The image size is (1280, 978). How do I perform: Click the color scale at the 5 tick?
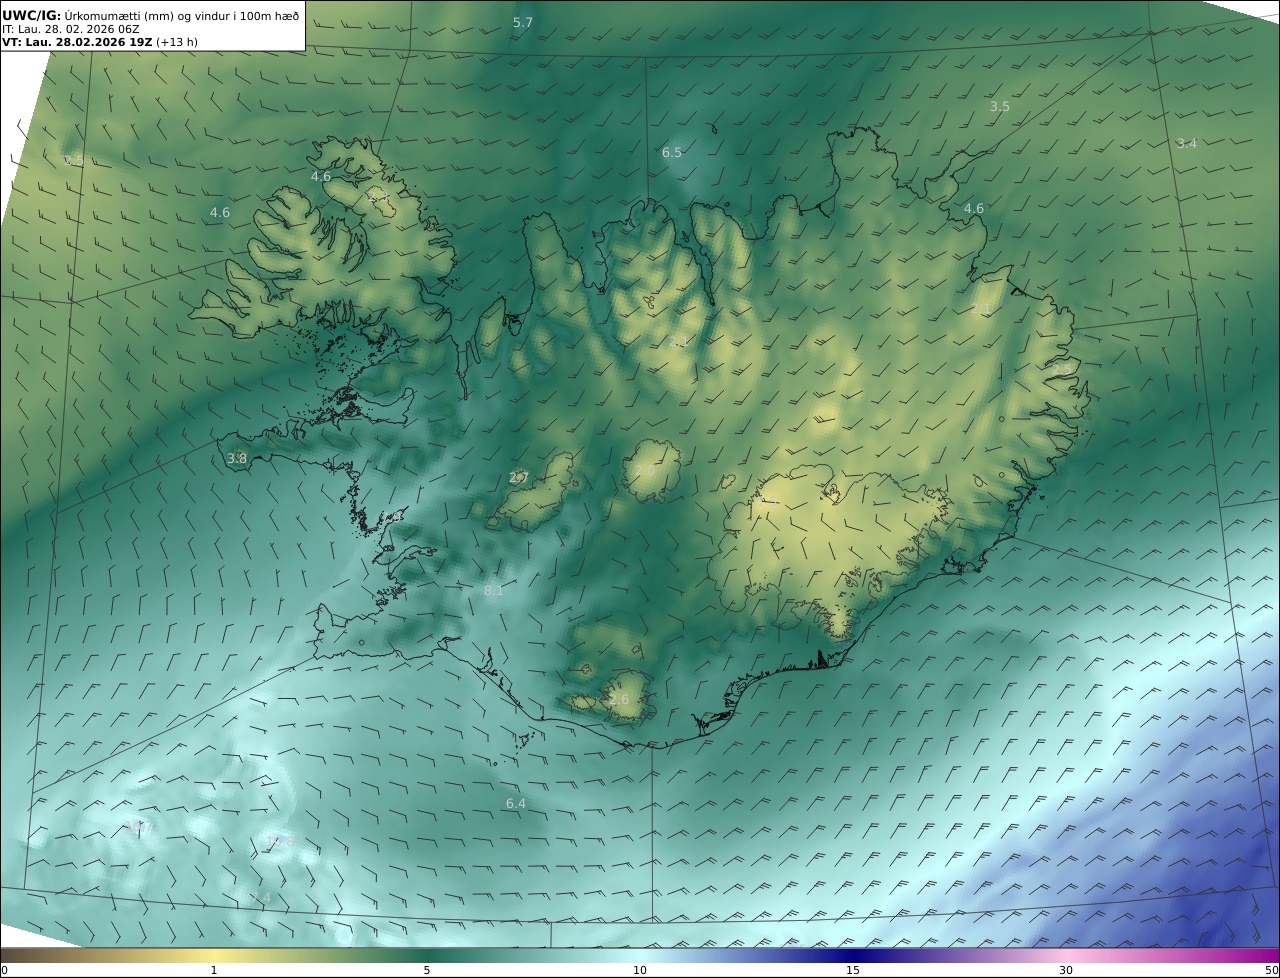(x=427, y=969)
